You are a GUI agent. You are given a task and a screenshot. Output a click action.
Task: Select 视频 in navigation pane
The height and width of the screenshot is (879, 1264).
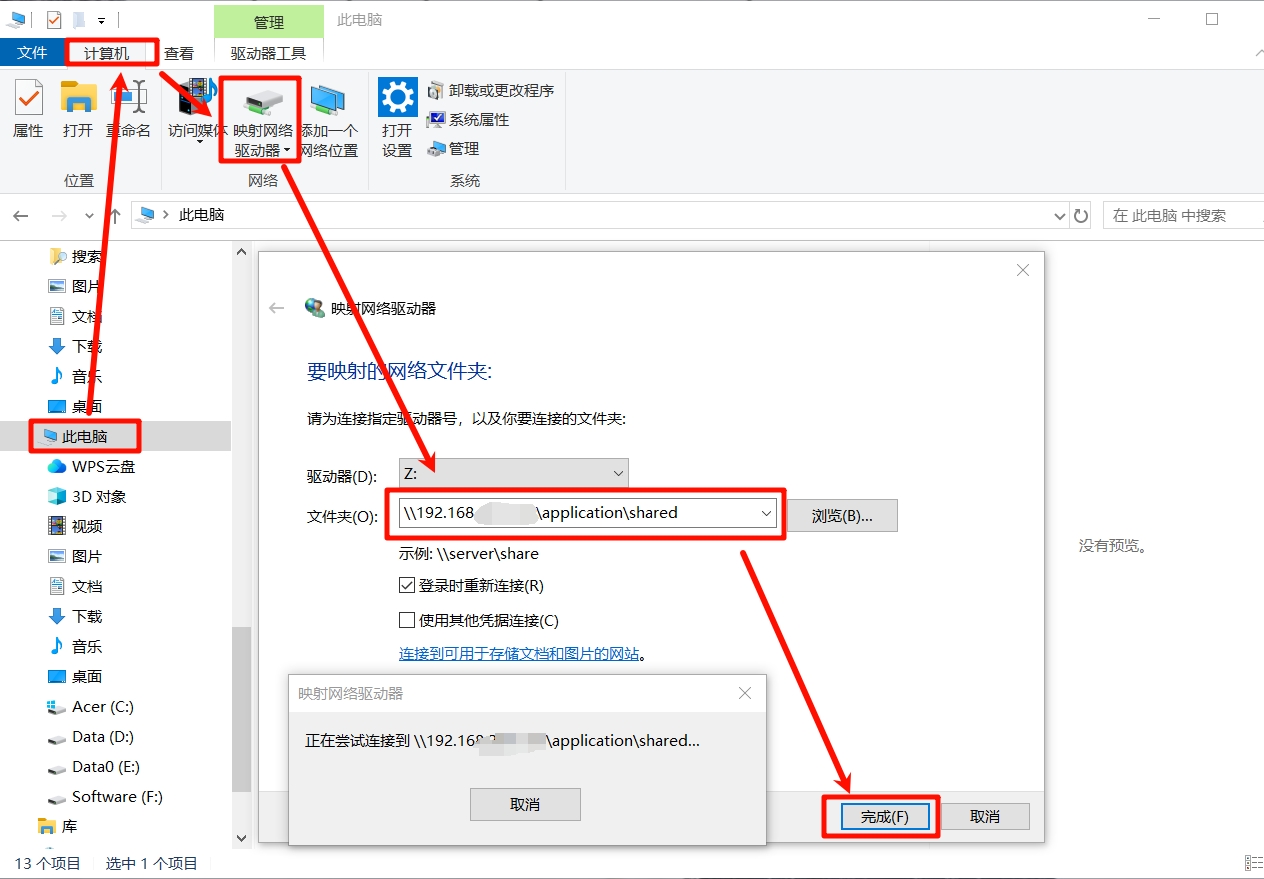tap(75, 526)
